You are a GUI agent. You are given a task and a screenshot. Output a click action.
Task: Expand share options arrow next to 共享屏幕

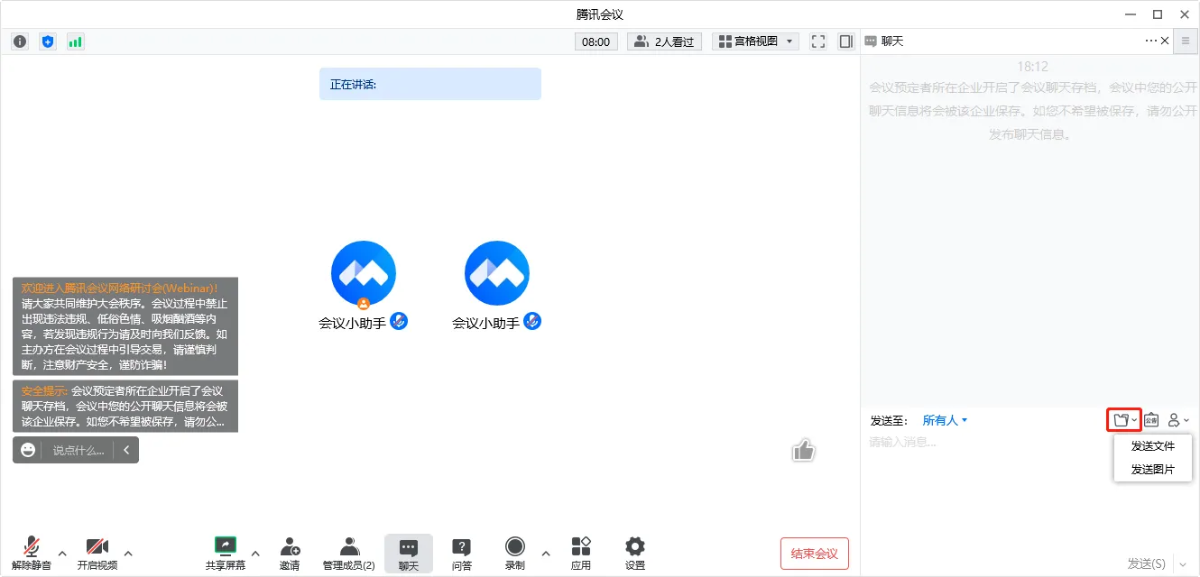pyautogui.click(x=255, y=552)
